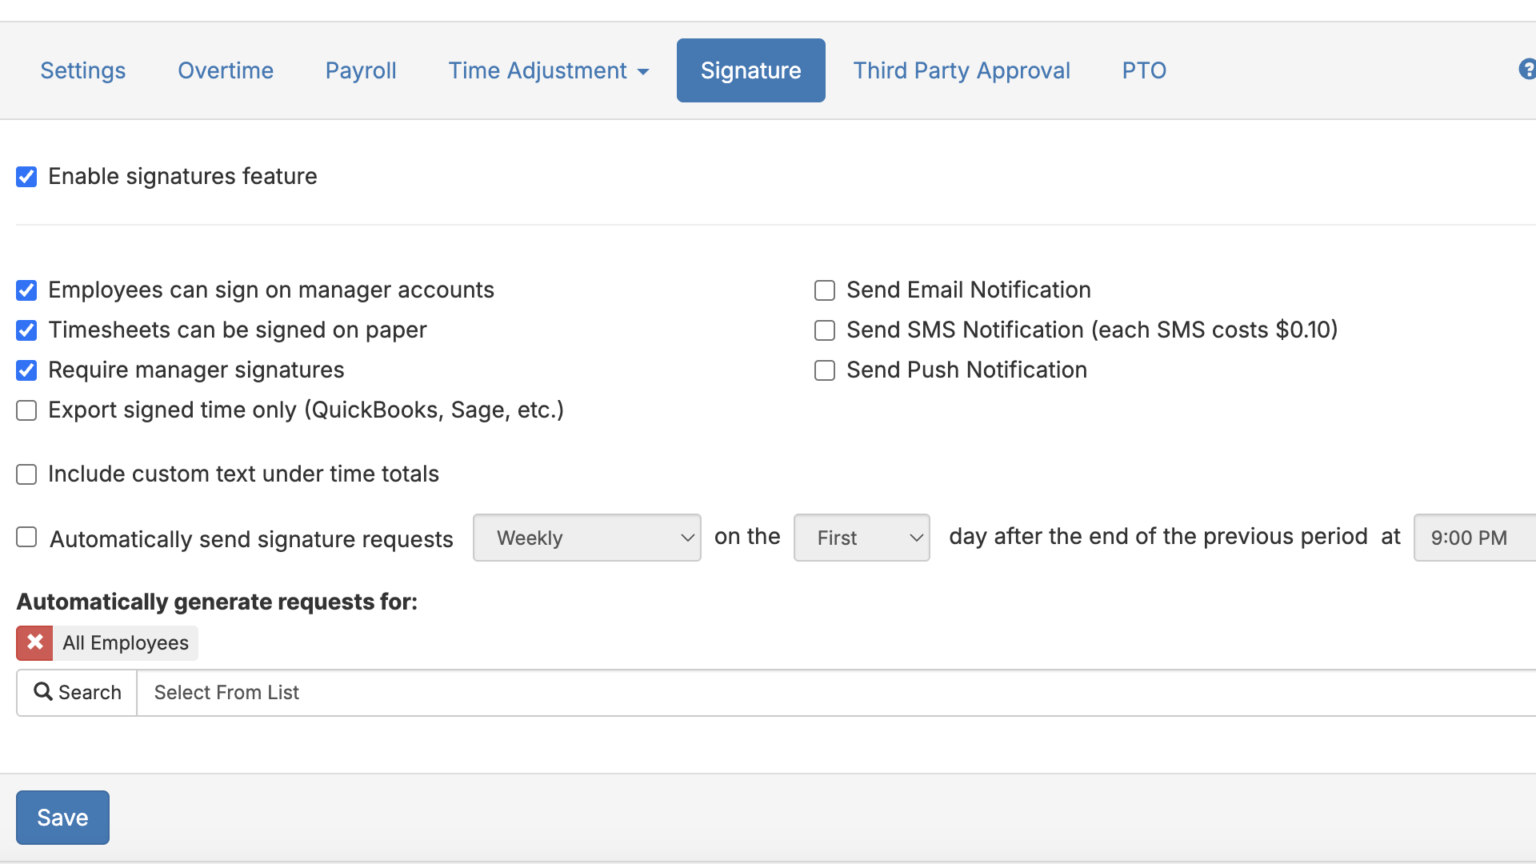Open the Time Adjustment dropdown menu
Image resolution: width=1536 pixels, height=864 pixels.
[x=548, y=71]
